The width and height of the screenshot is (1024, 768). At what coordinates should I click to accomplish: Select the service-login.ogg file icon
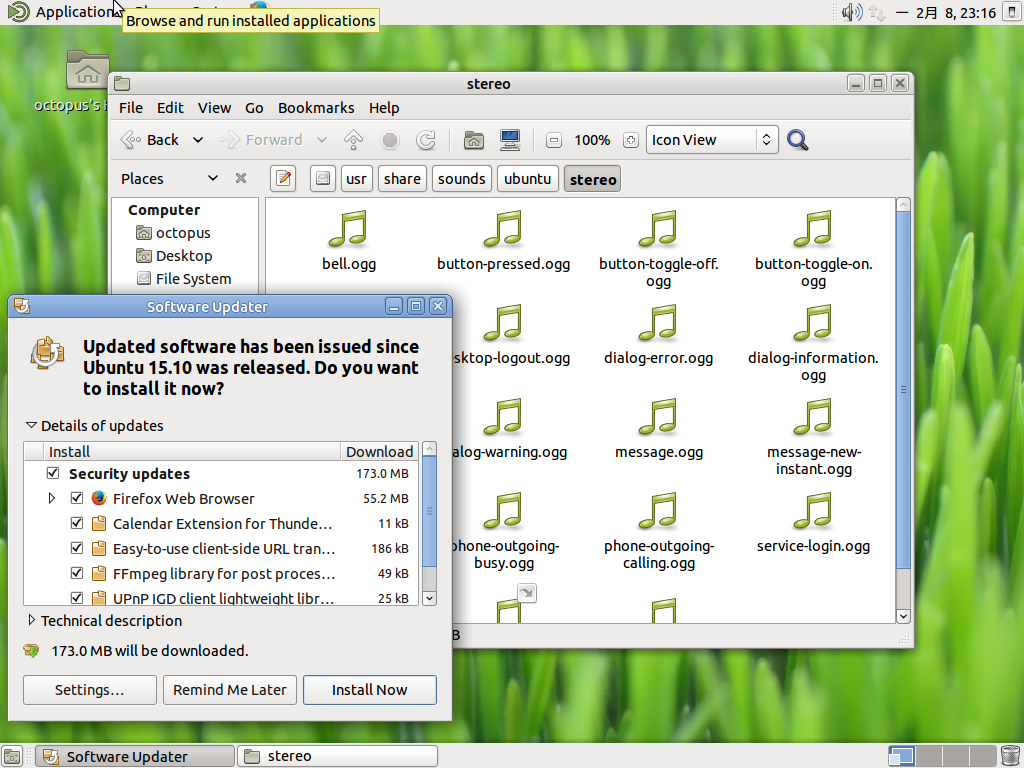[813, 511]
